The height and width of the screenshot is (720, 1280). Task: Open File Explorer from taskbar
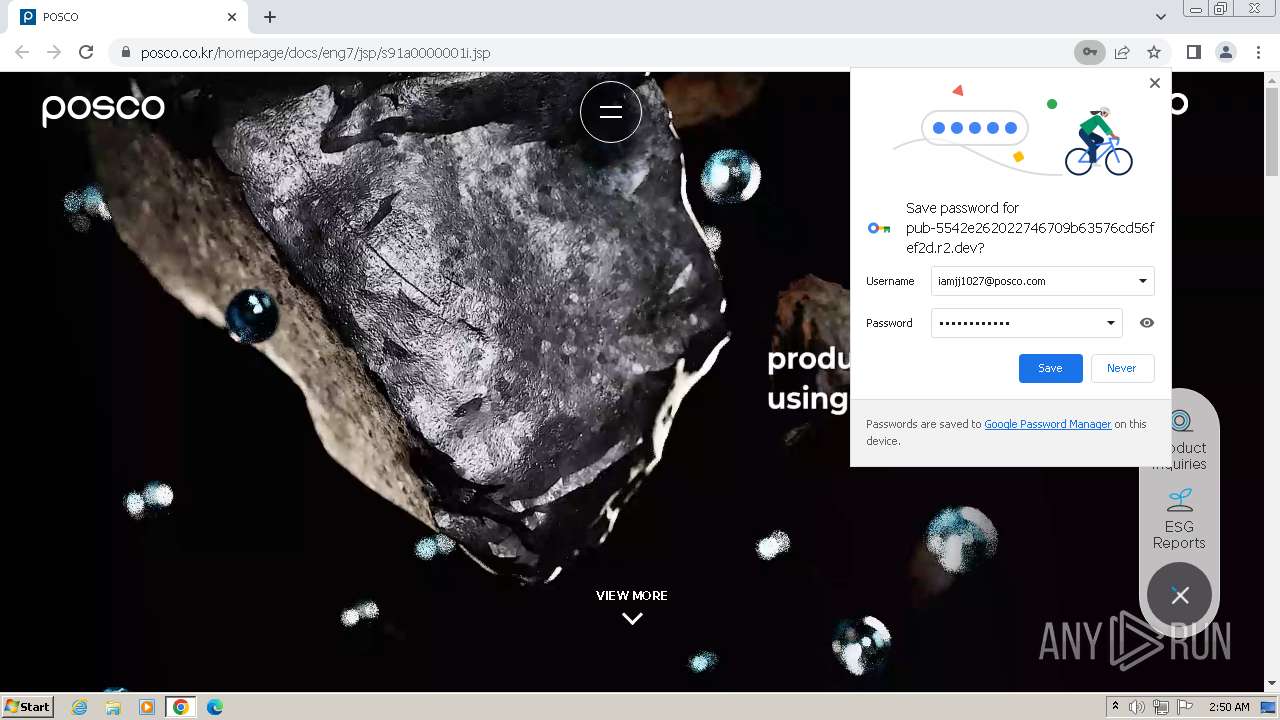coord(113,707)
